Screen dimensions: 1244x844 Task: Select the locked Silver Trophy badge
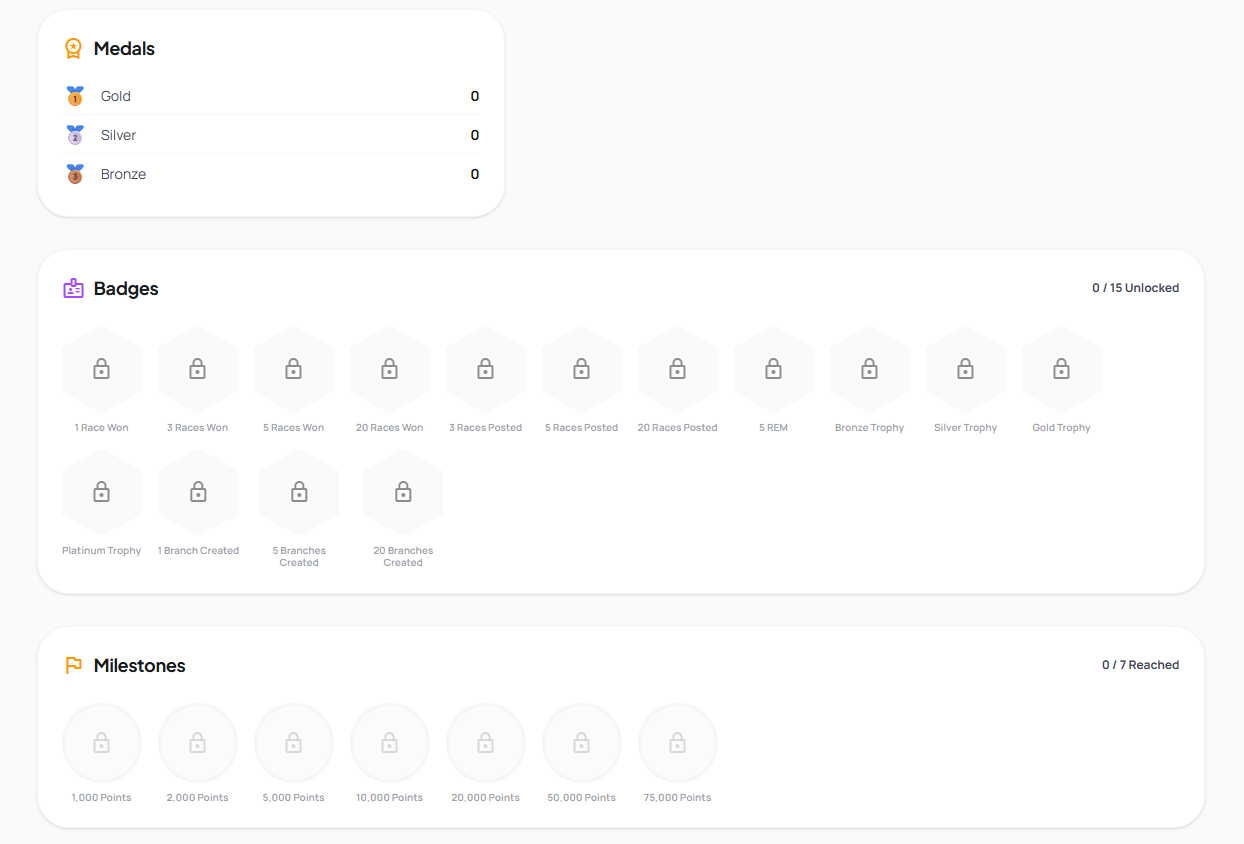click(x=966, y=370)
